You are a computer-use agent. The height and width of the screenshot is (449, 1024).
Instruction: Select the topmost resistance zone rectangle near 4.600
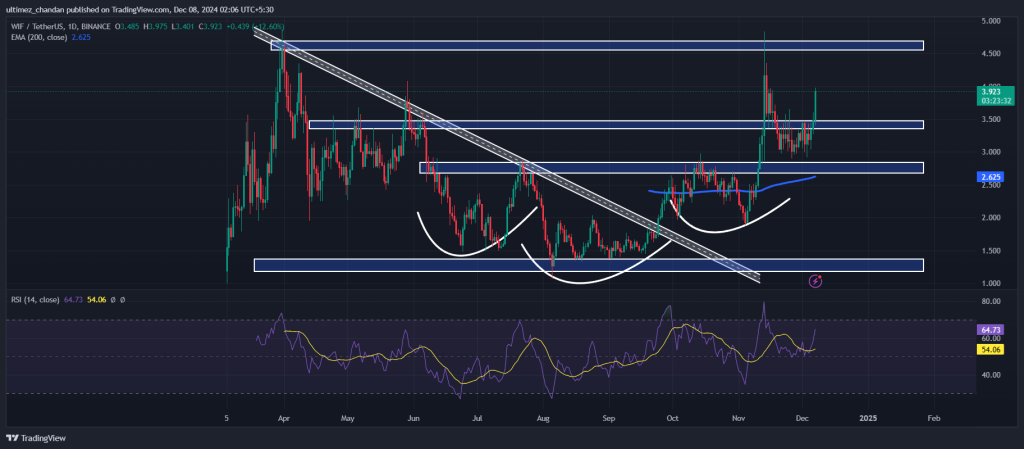click(x=600, y=46)
